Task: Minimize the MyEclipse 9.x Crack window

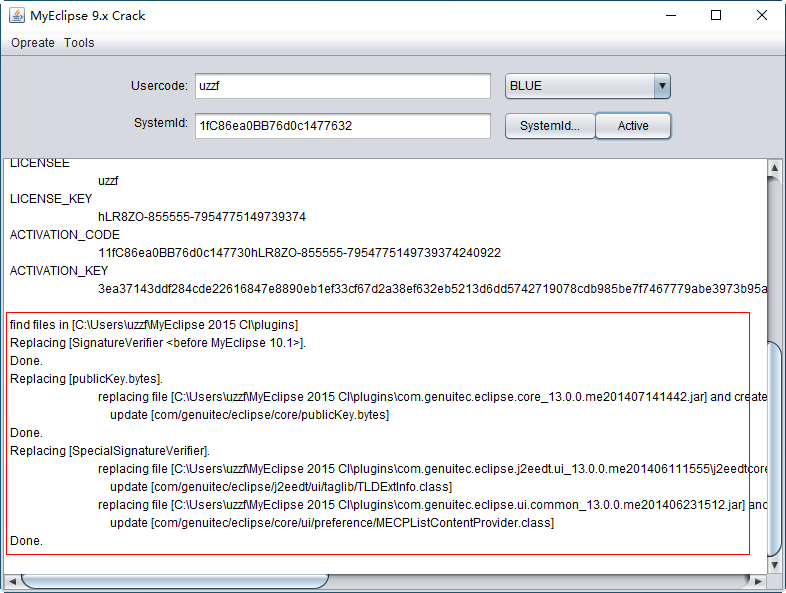Action: 669,16
